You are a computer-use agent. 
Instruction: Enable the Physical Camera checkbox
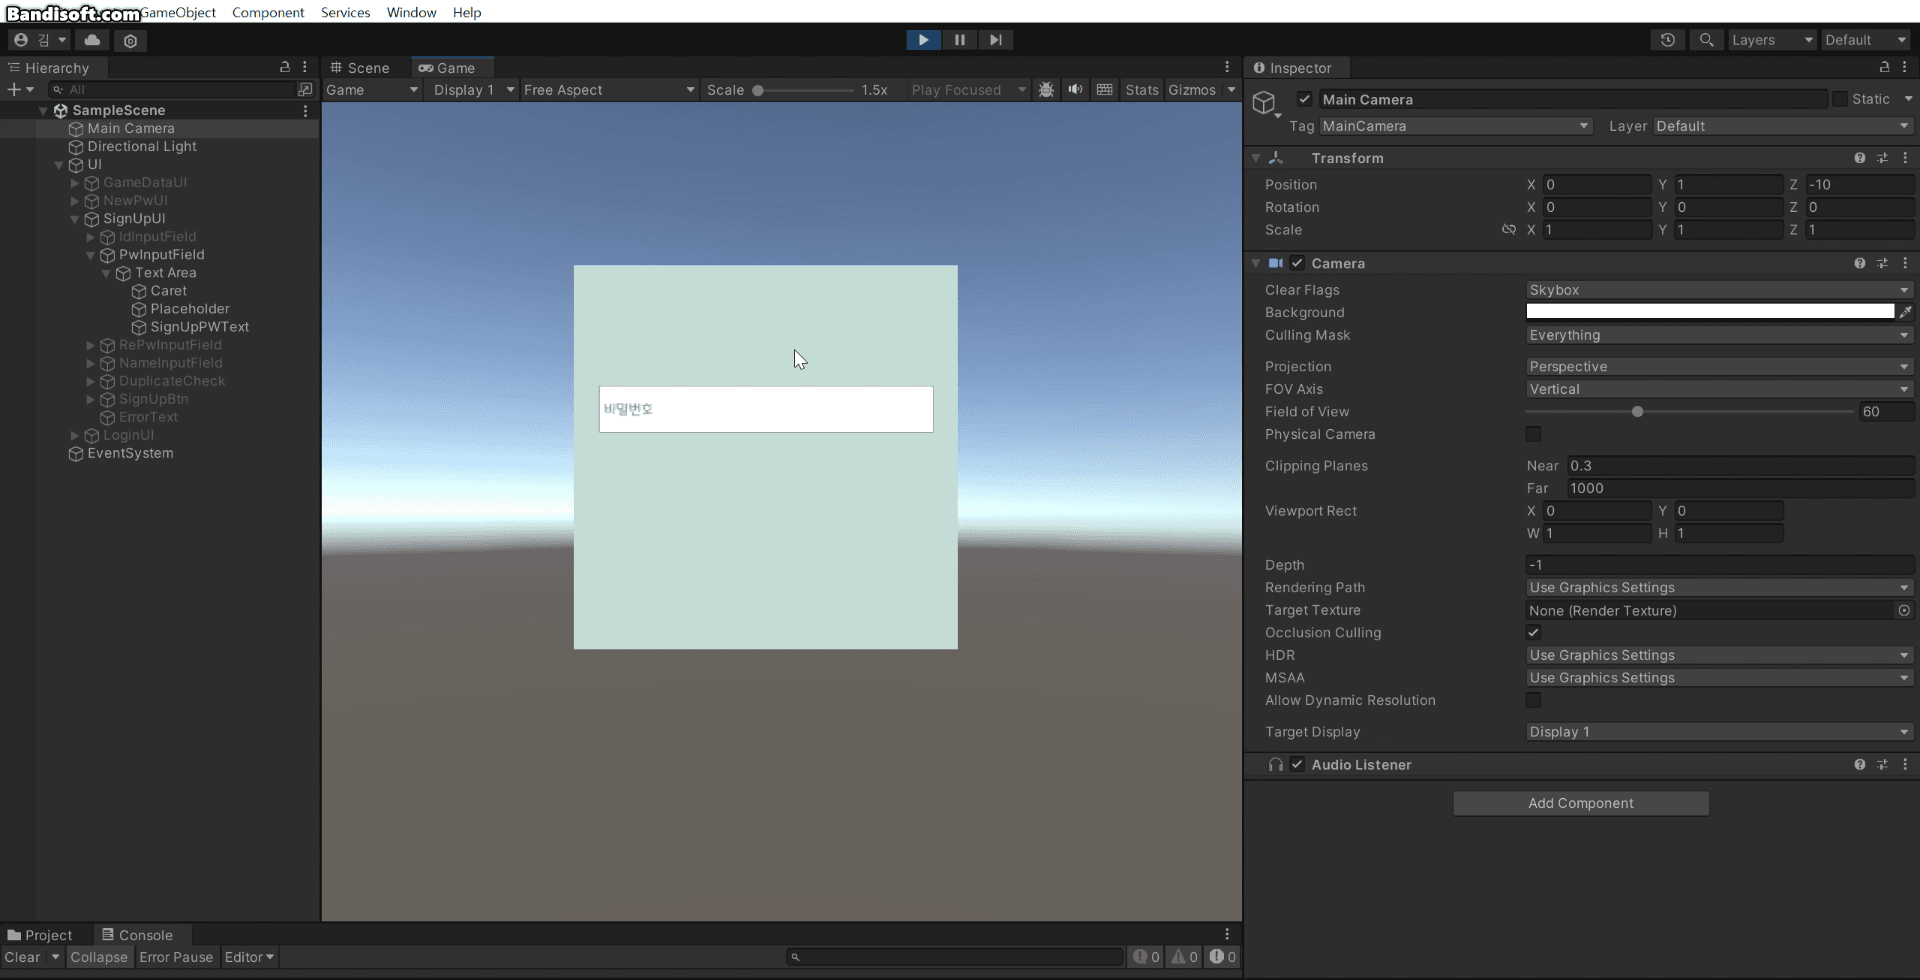(x=1534, y=434)
